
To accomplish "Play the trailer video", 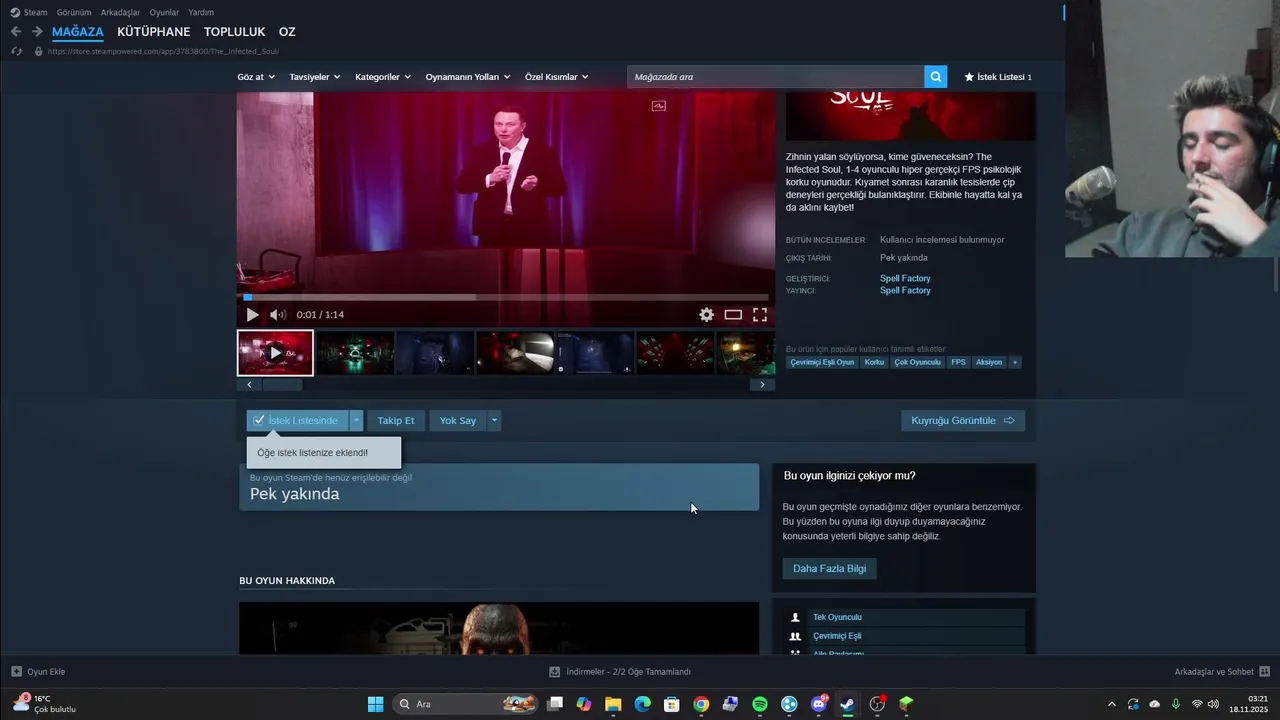I will [252, 315].
